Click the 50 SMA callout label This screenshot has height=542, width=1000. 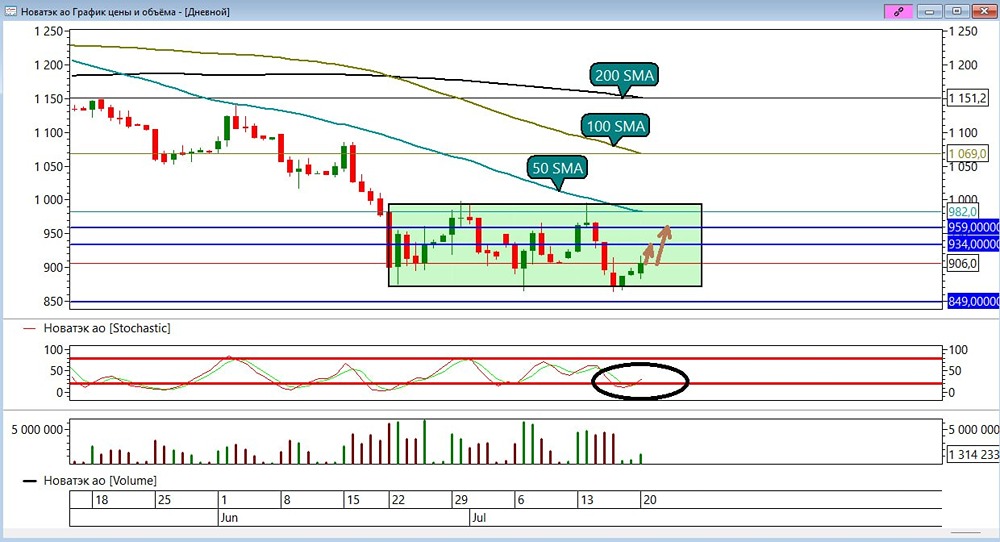pyautogui.click(x=558, y=168)
